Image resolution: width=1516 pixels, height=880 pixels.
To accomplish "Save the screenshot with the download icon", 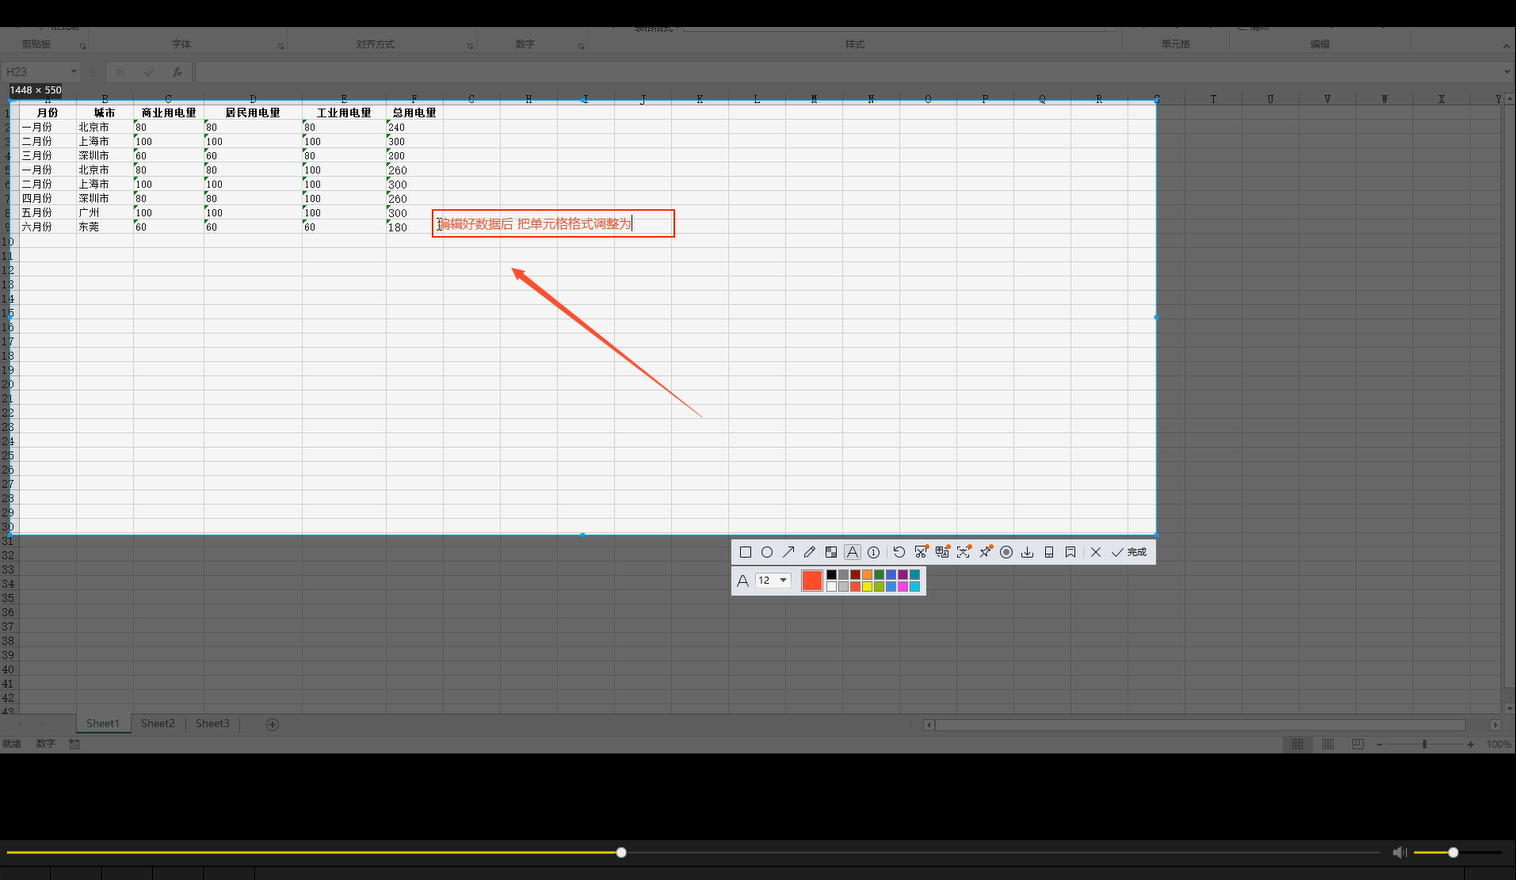I will coord(1027,552).
